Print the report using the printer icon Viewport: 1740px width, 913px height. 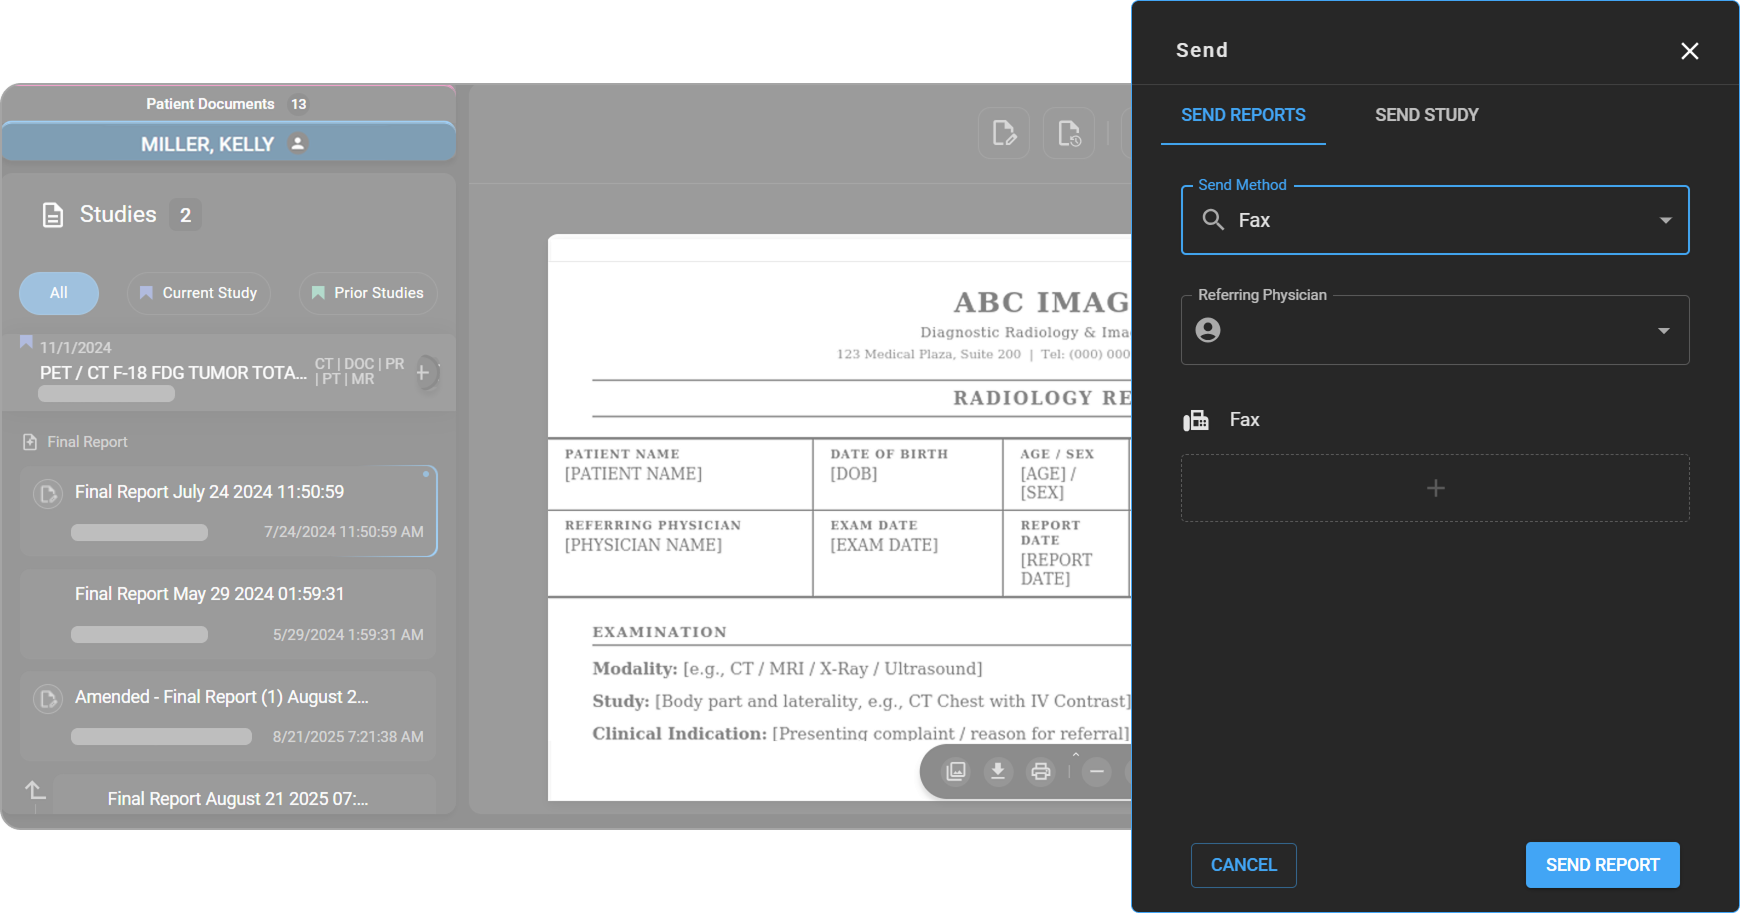pos(1041,771)
